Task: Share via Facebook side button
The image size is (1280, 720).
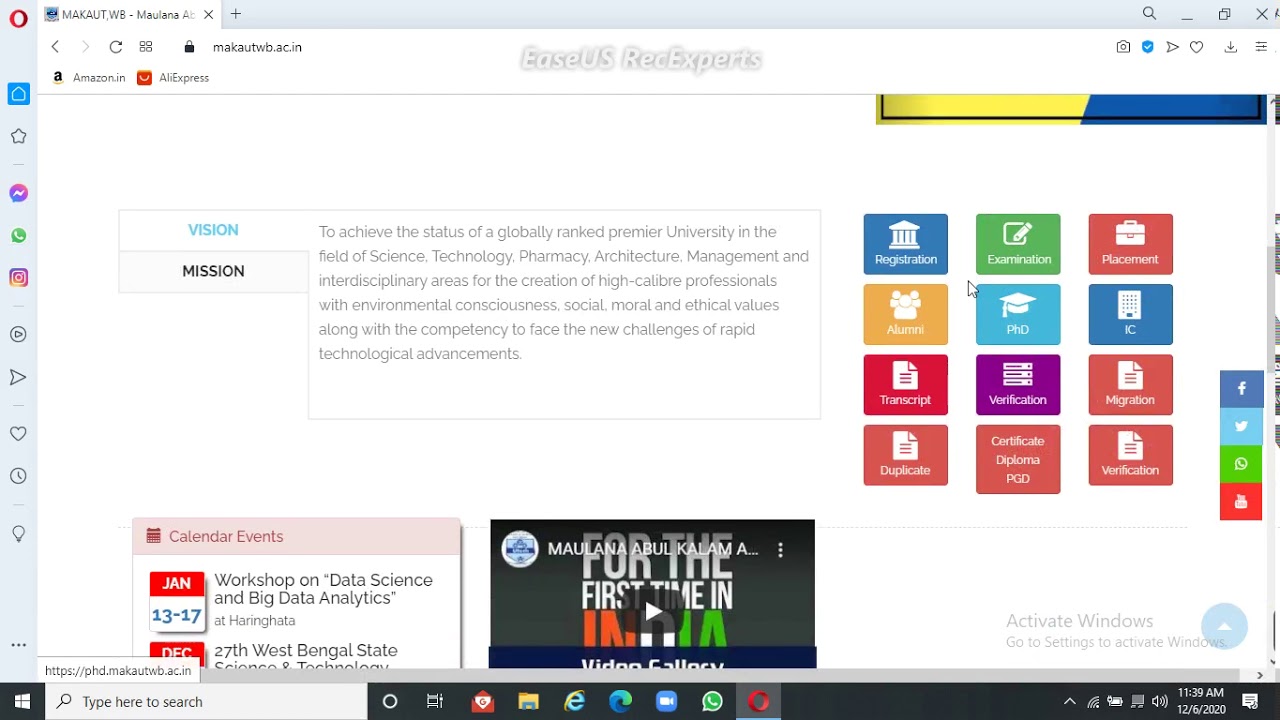Action: [1241, 389]
